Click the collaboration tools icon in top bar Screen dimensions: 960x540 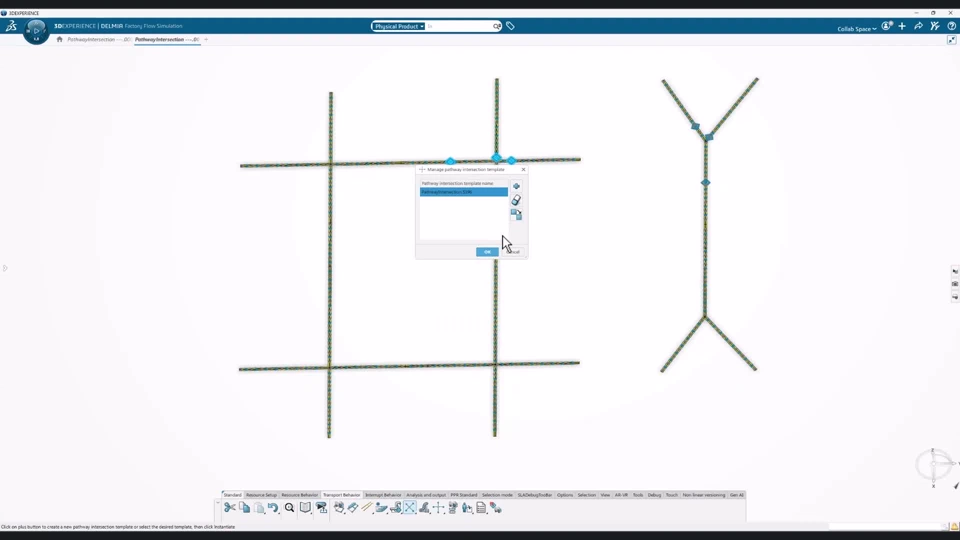click(935, 26)
